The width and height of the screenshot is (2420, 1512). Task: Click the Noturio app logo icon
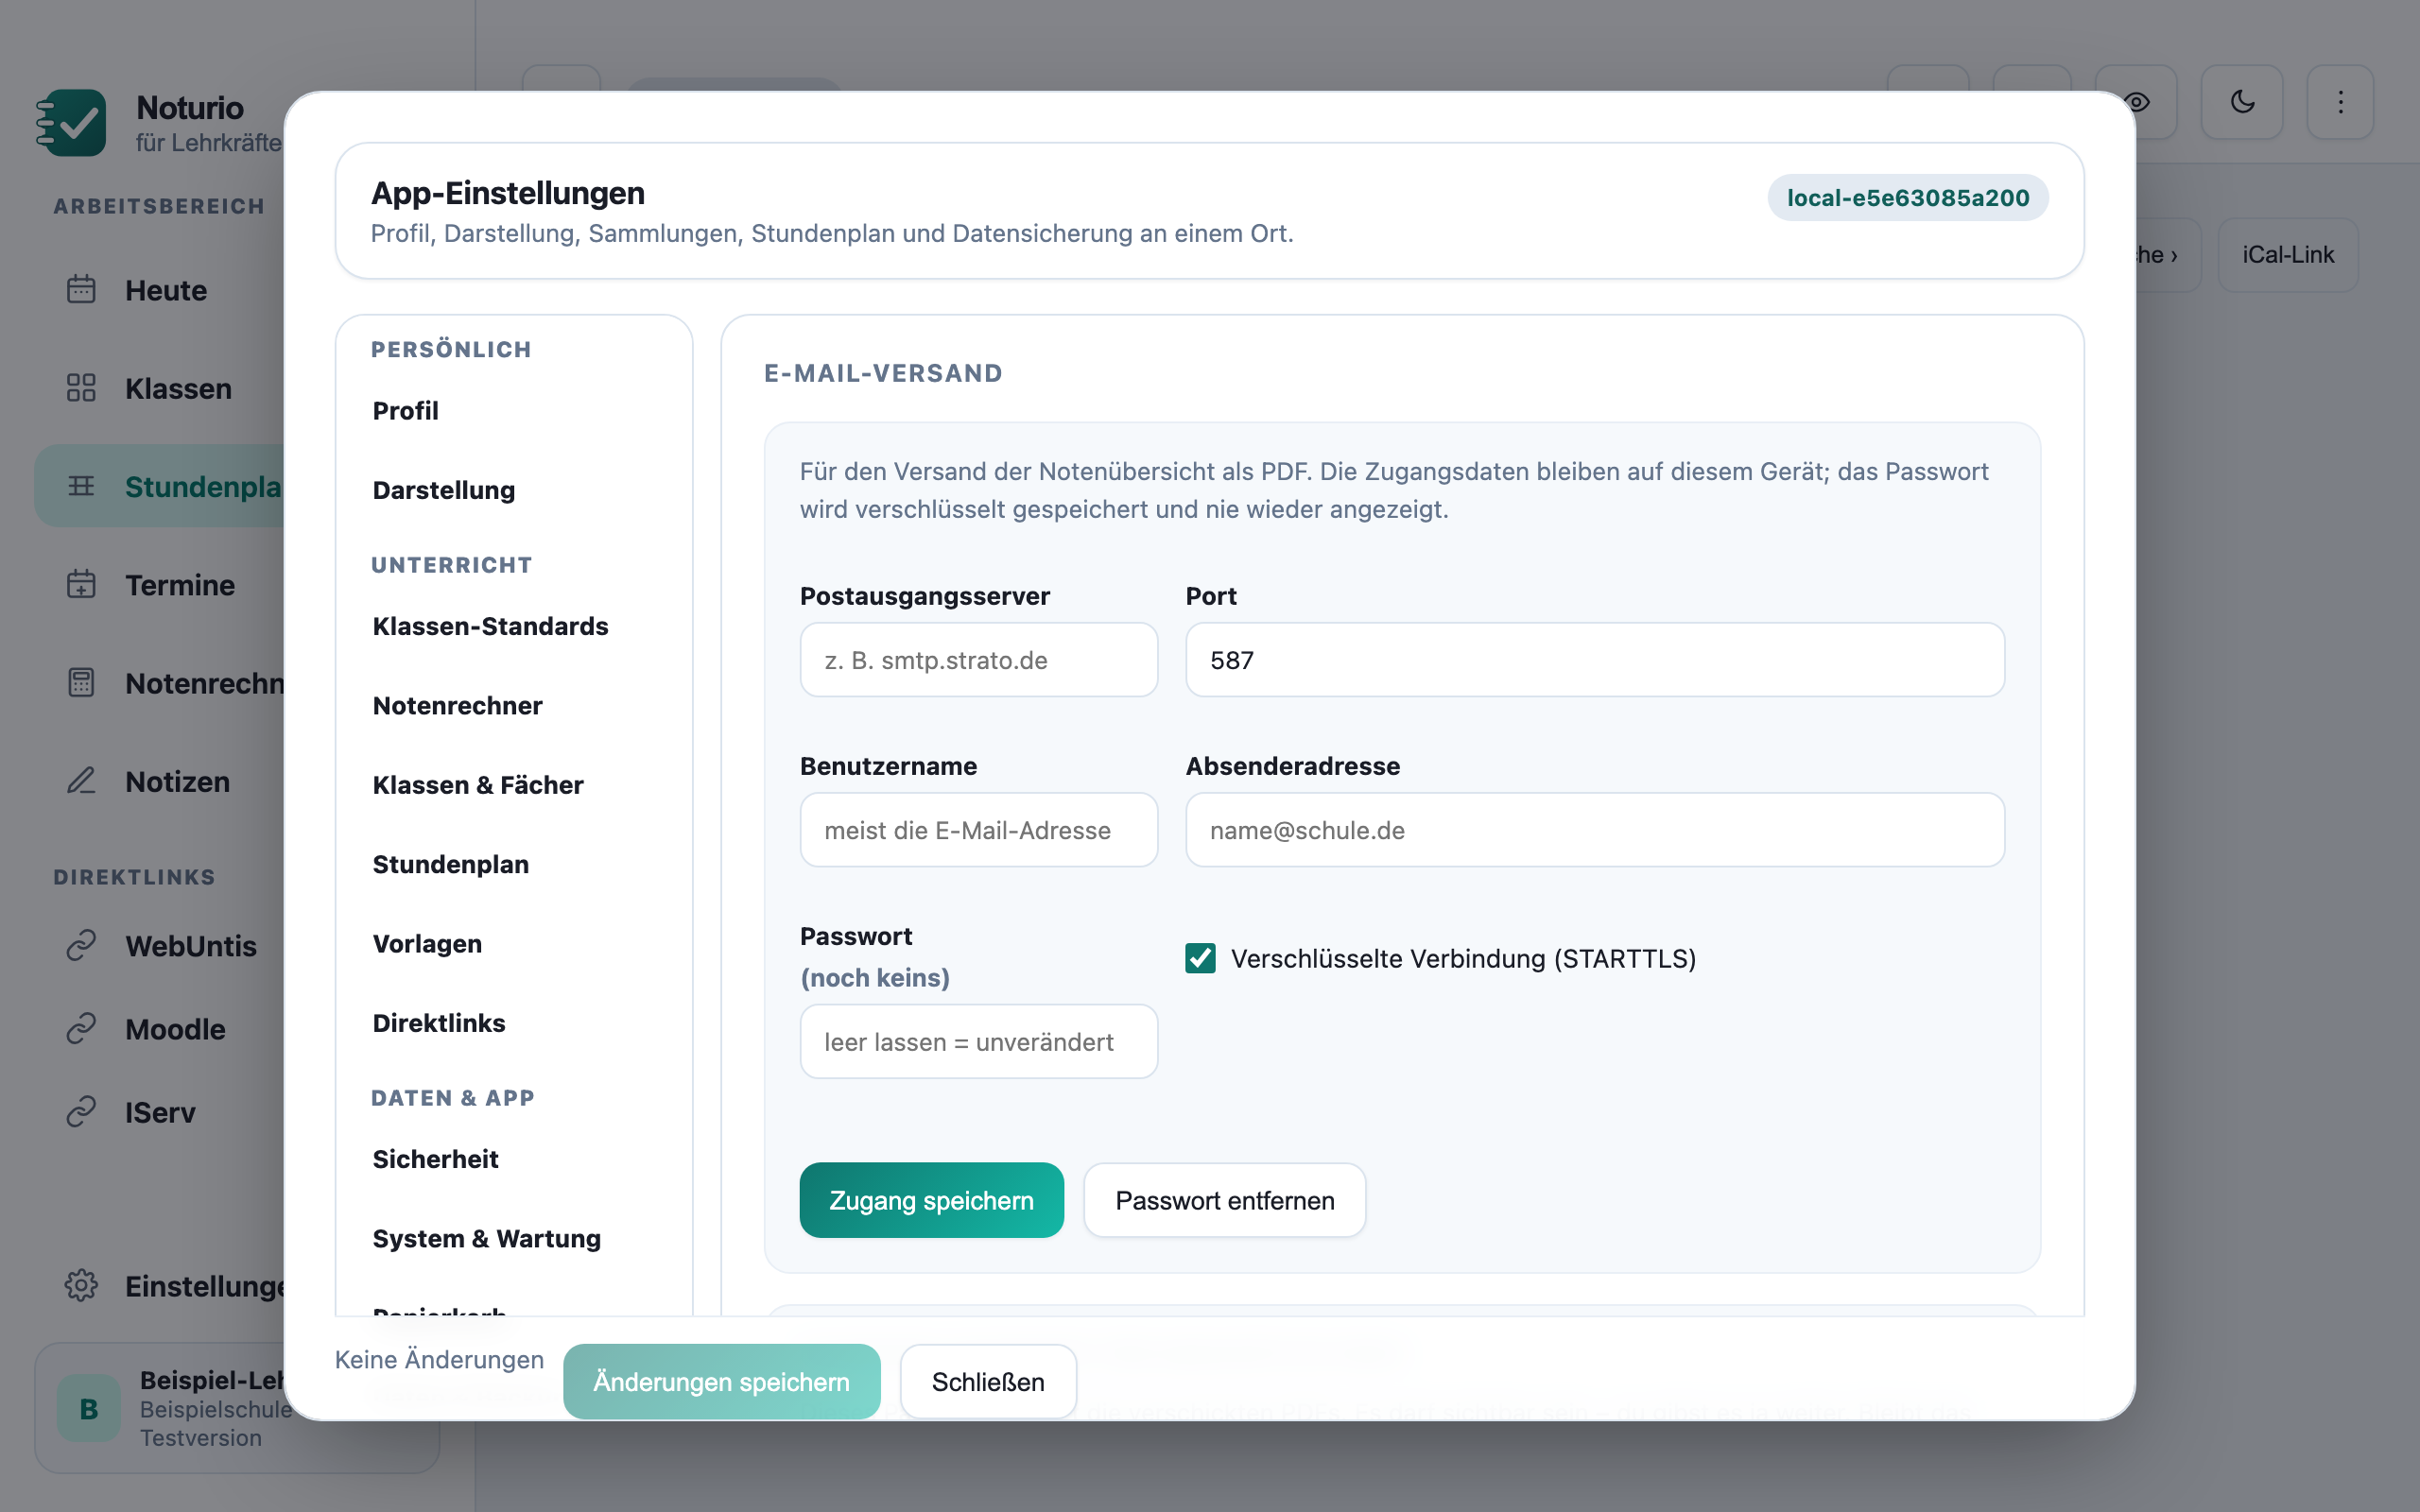click(x=71, y=123)
